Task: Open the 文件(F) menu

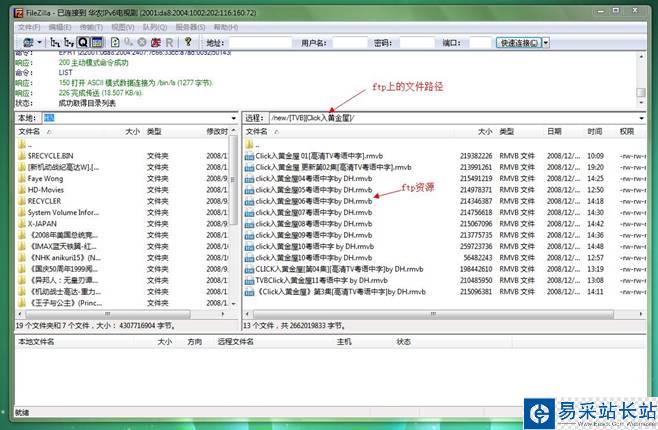Action: [29, 27]
